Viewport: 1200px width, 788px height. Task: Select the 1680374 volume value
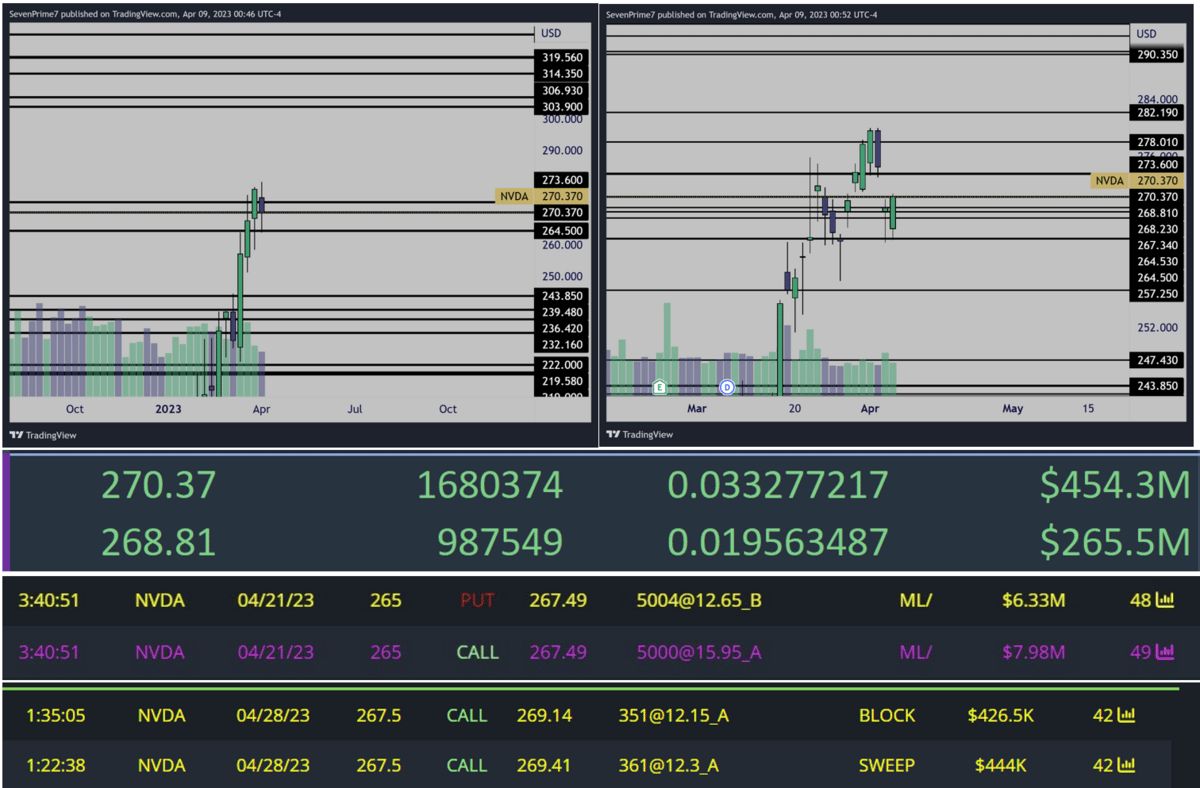490,485
